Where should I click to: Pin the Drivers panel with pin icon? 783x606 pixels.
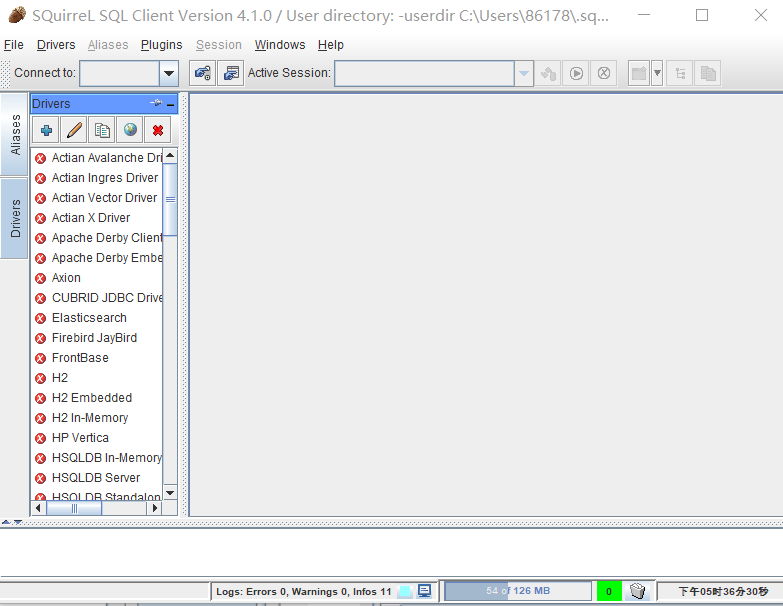156,103
